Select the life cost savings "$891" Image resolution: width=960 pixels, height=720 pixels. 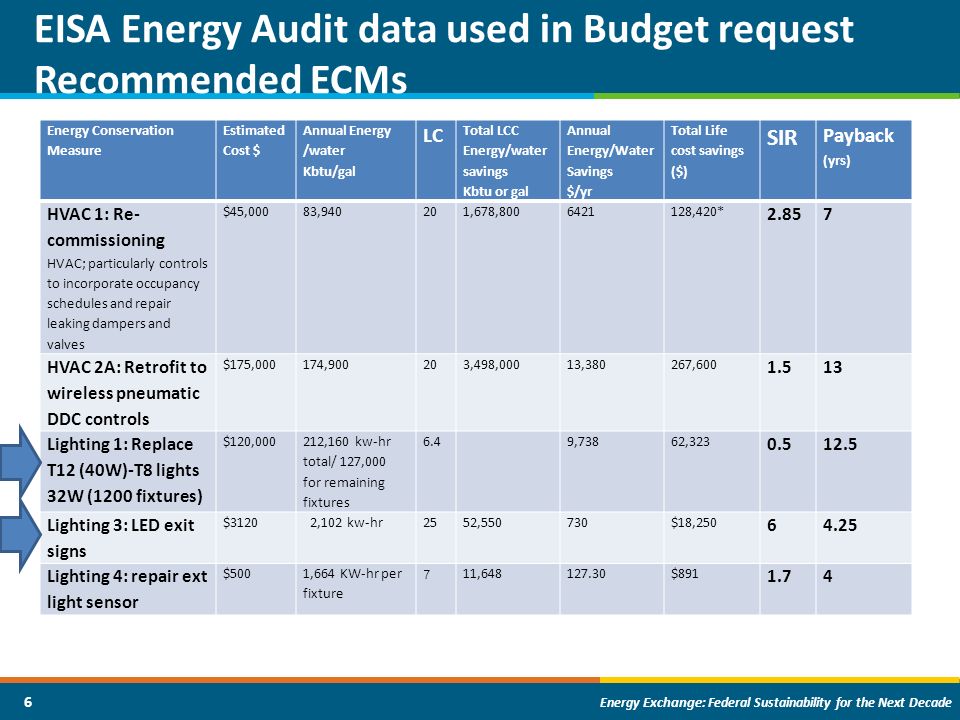tap(684, 574)
